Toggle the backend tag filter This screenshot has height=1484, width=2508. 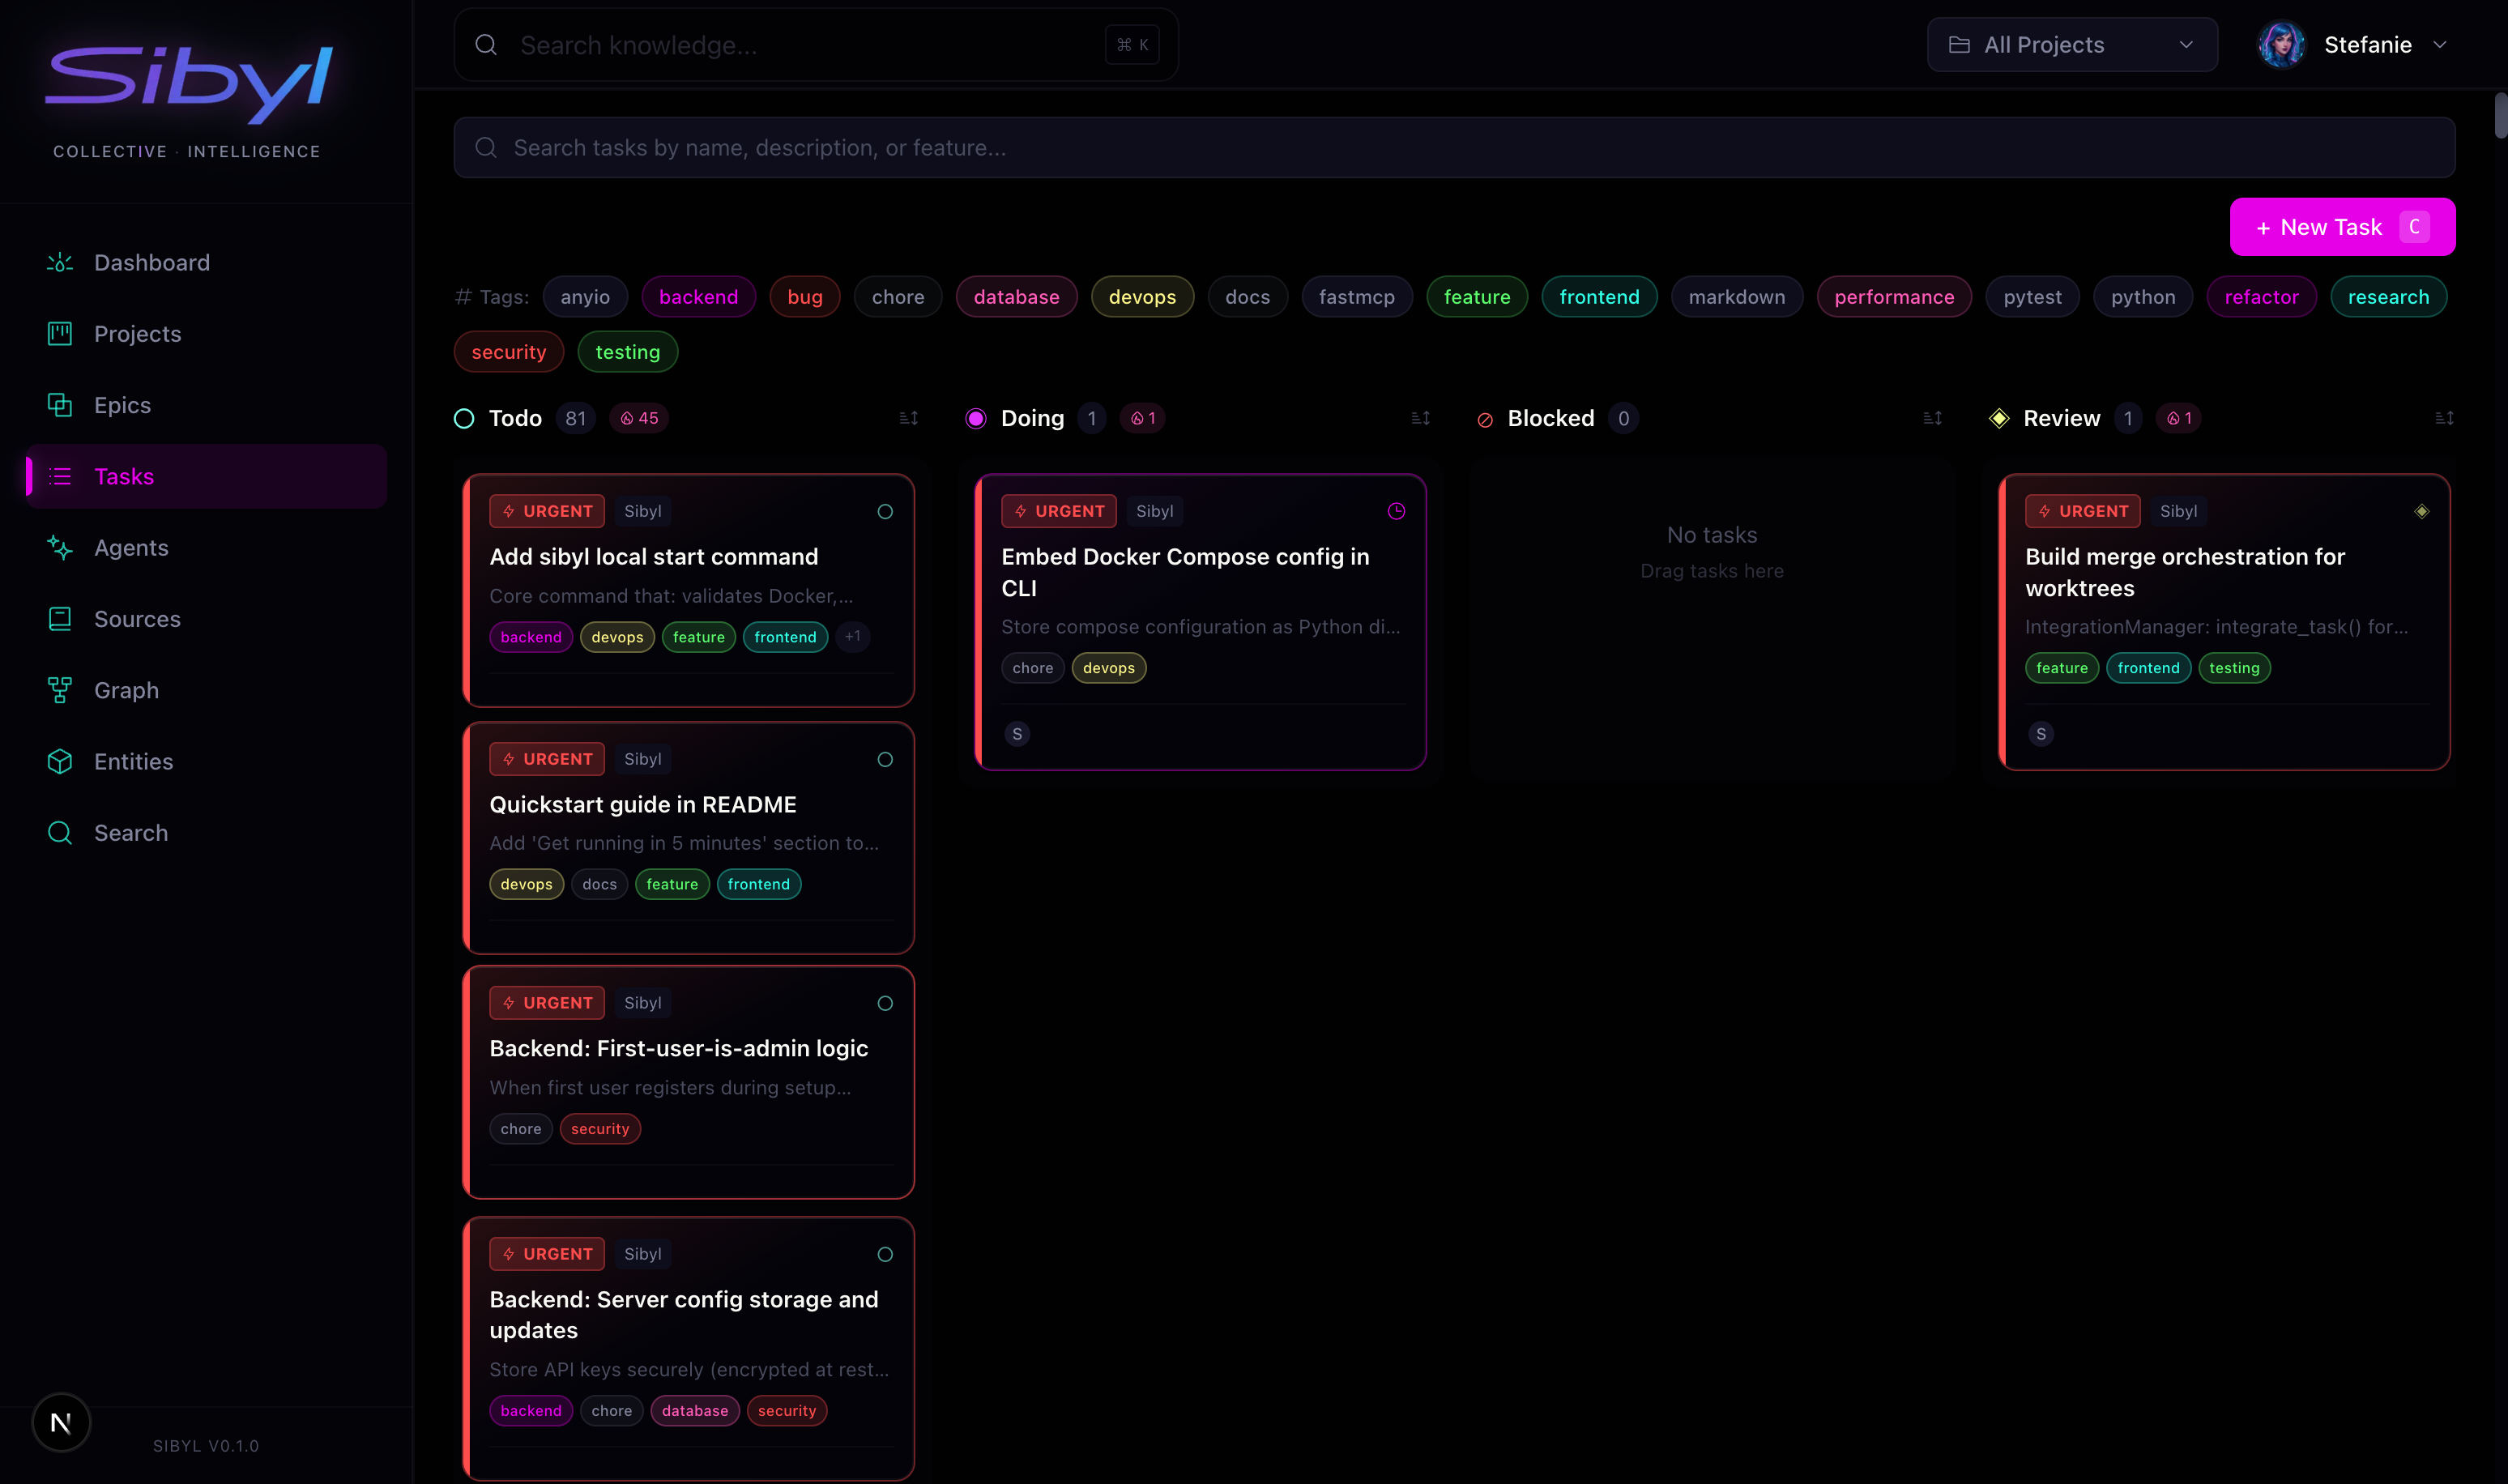(x=698, y=297)
